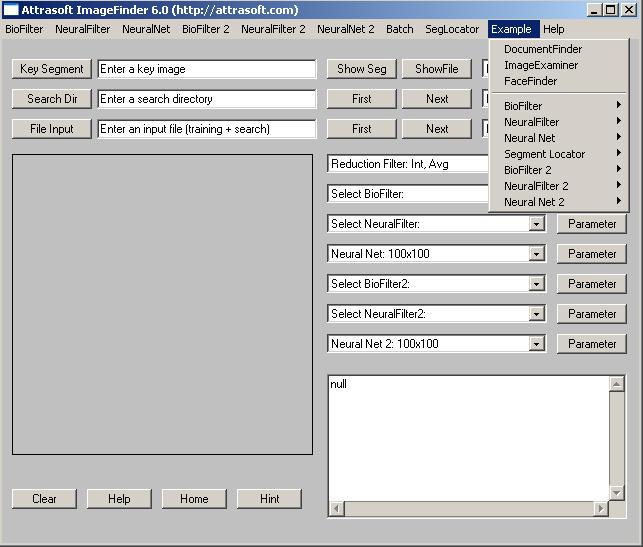
Task: Click the Key Segment button
Action: pyautogui.click(x=52, y=69)
